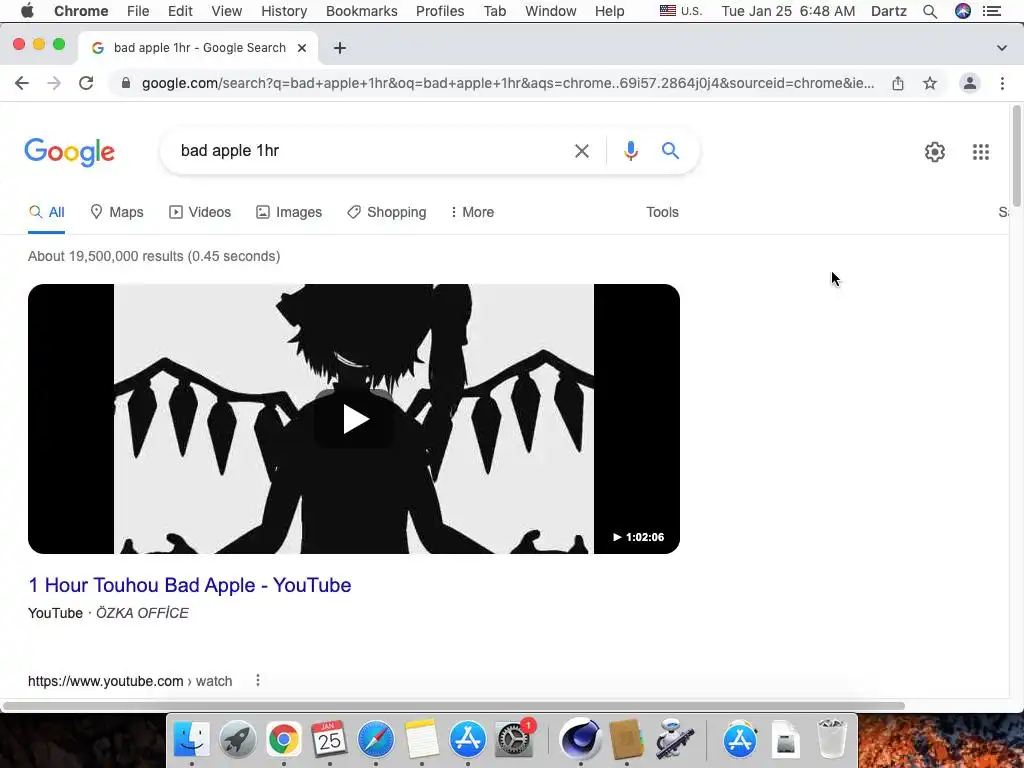The image size is (1024, 768).
Task: Open the Google apps grid
Action: pos(981,152)
